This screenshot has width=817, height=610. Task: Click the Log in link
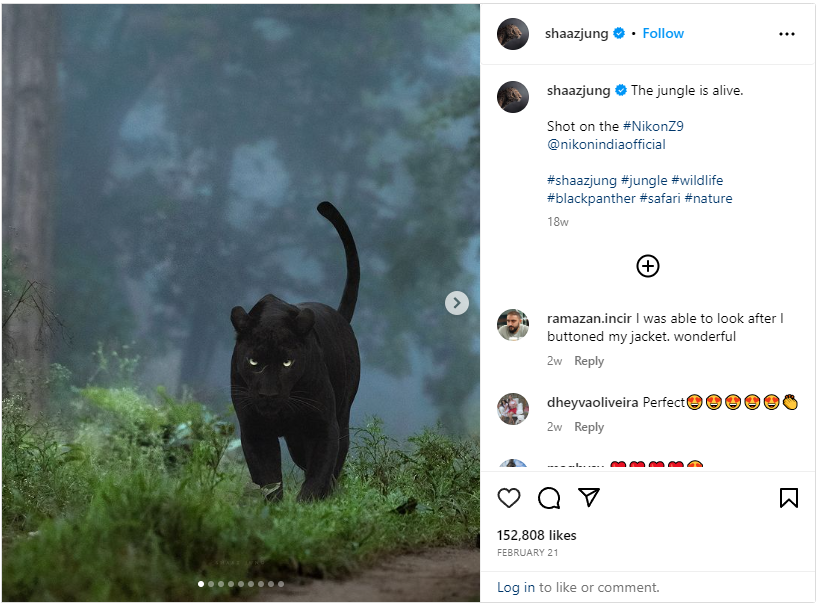[516, 587]
